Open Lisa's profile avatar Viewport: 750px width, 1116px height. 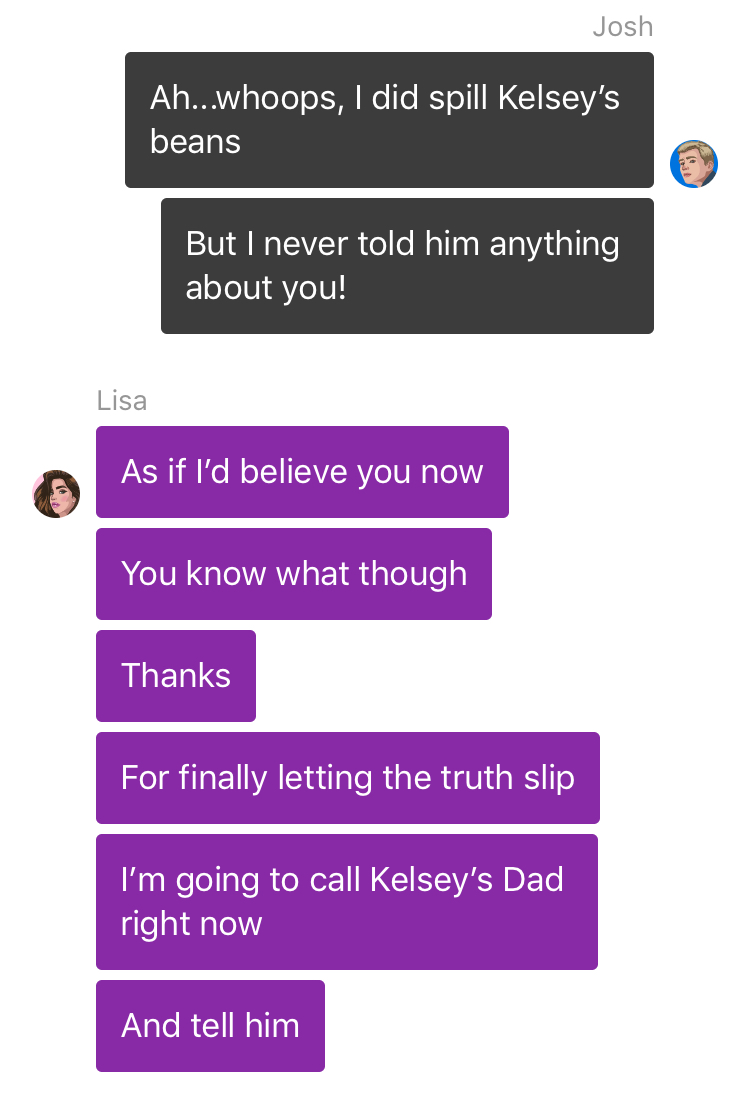pos(56,493)
